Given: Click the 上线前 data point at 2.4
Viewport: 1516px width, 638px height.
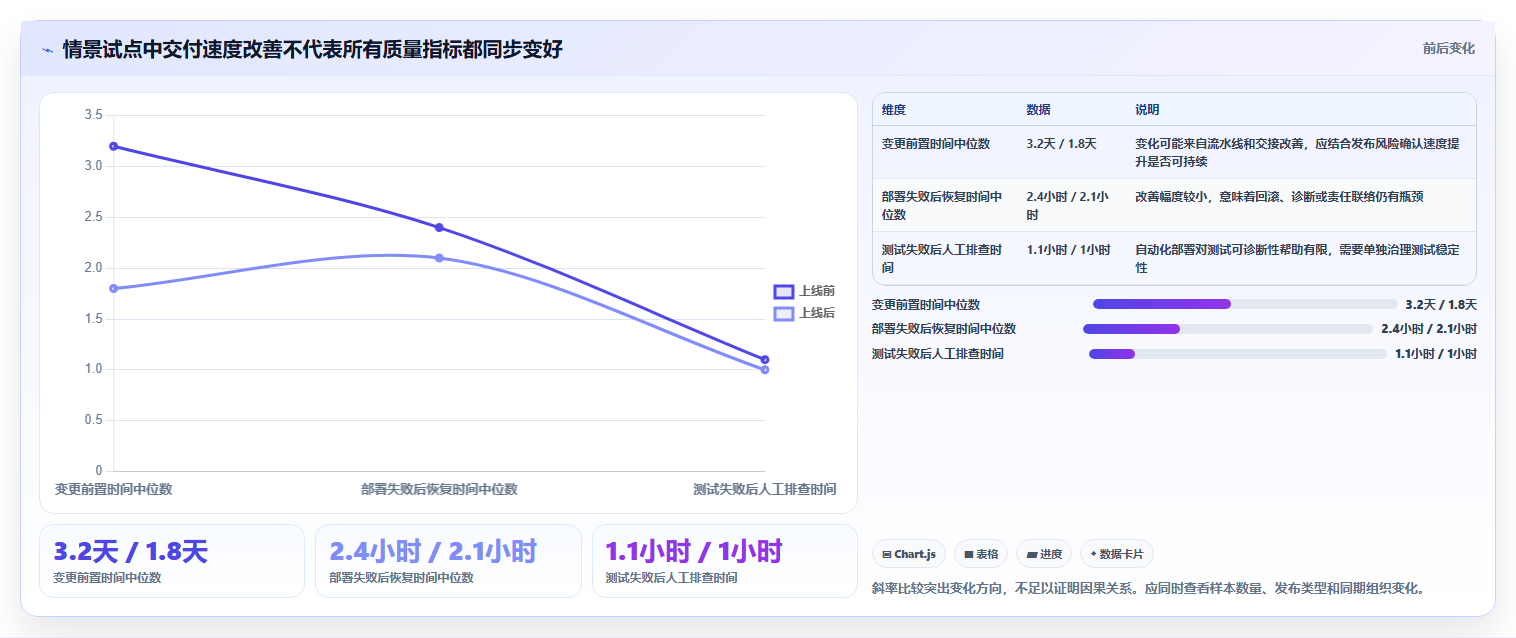Looking at the screenshot, I should pos(439,227).
